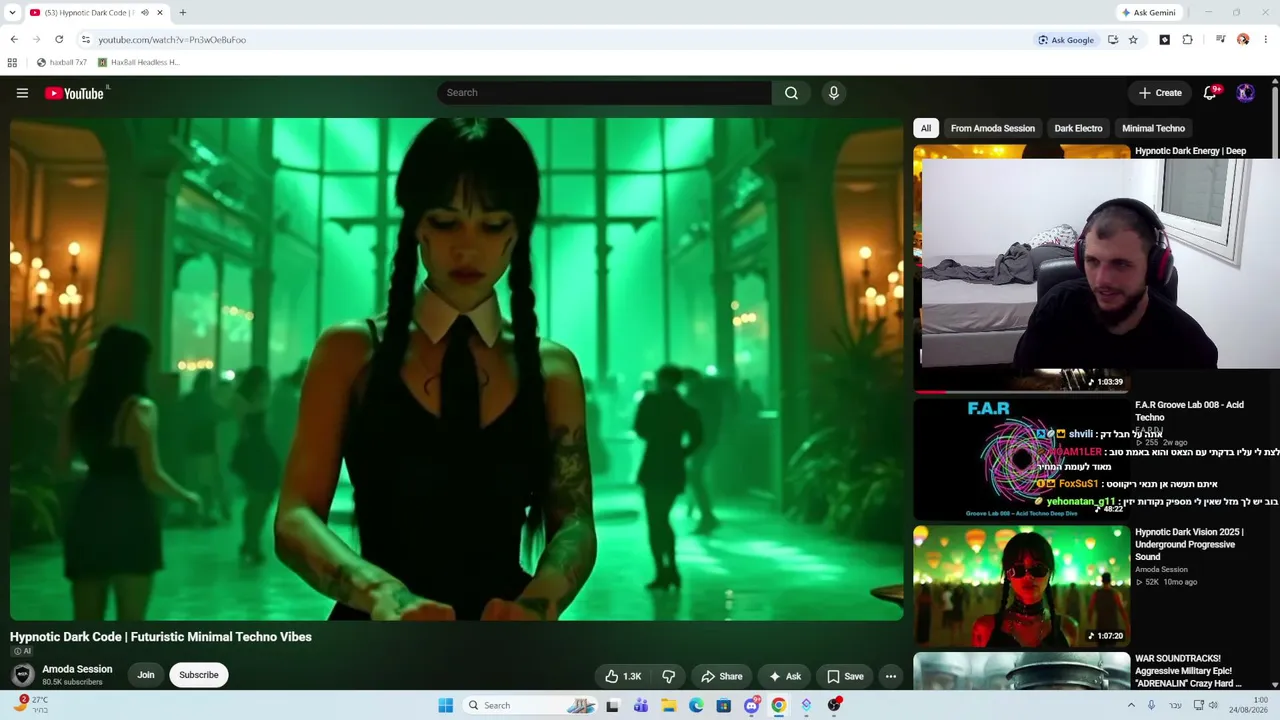Open Ask Gemini in Chrome title bar
1280x720 pixels.
pyautogui.click(x=1149, y=13)
